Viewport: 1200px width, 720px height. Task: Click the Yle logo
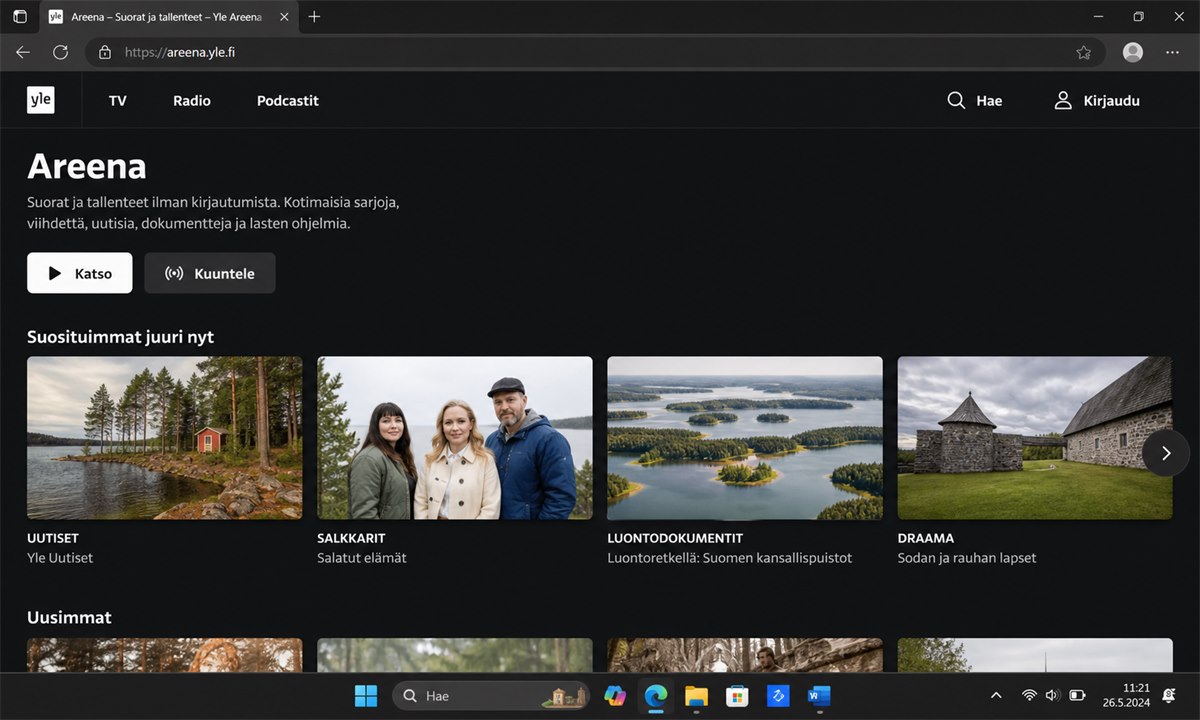point(40,100)
